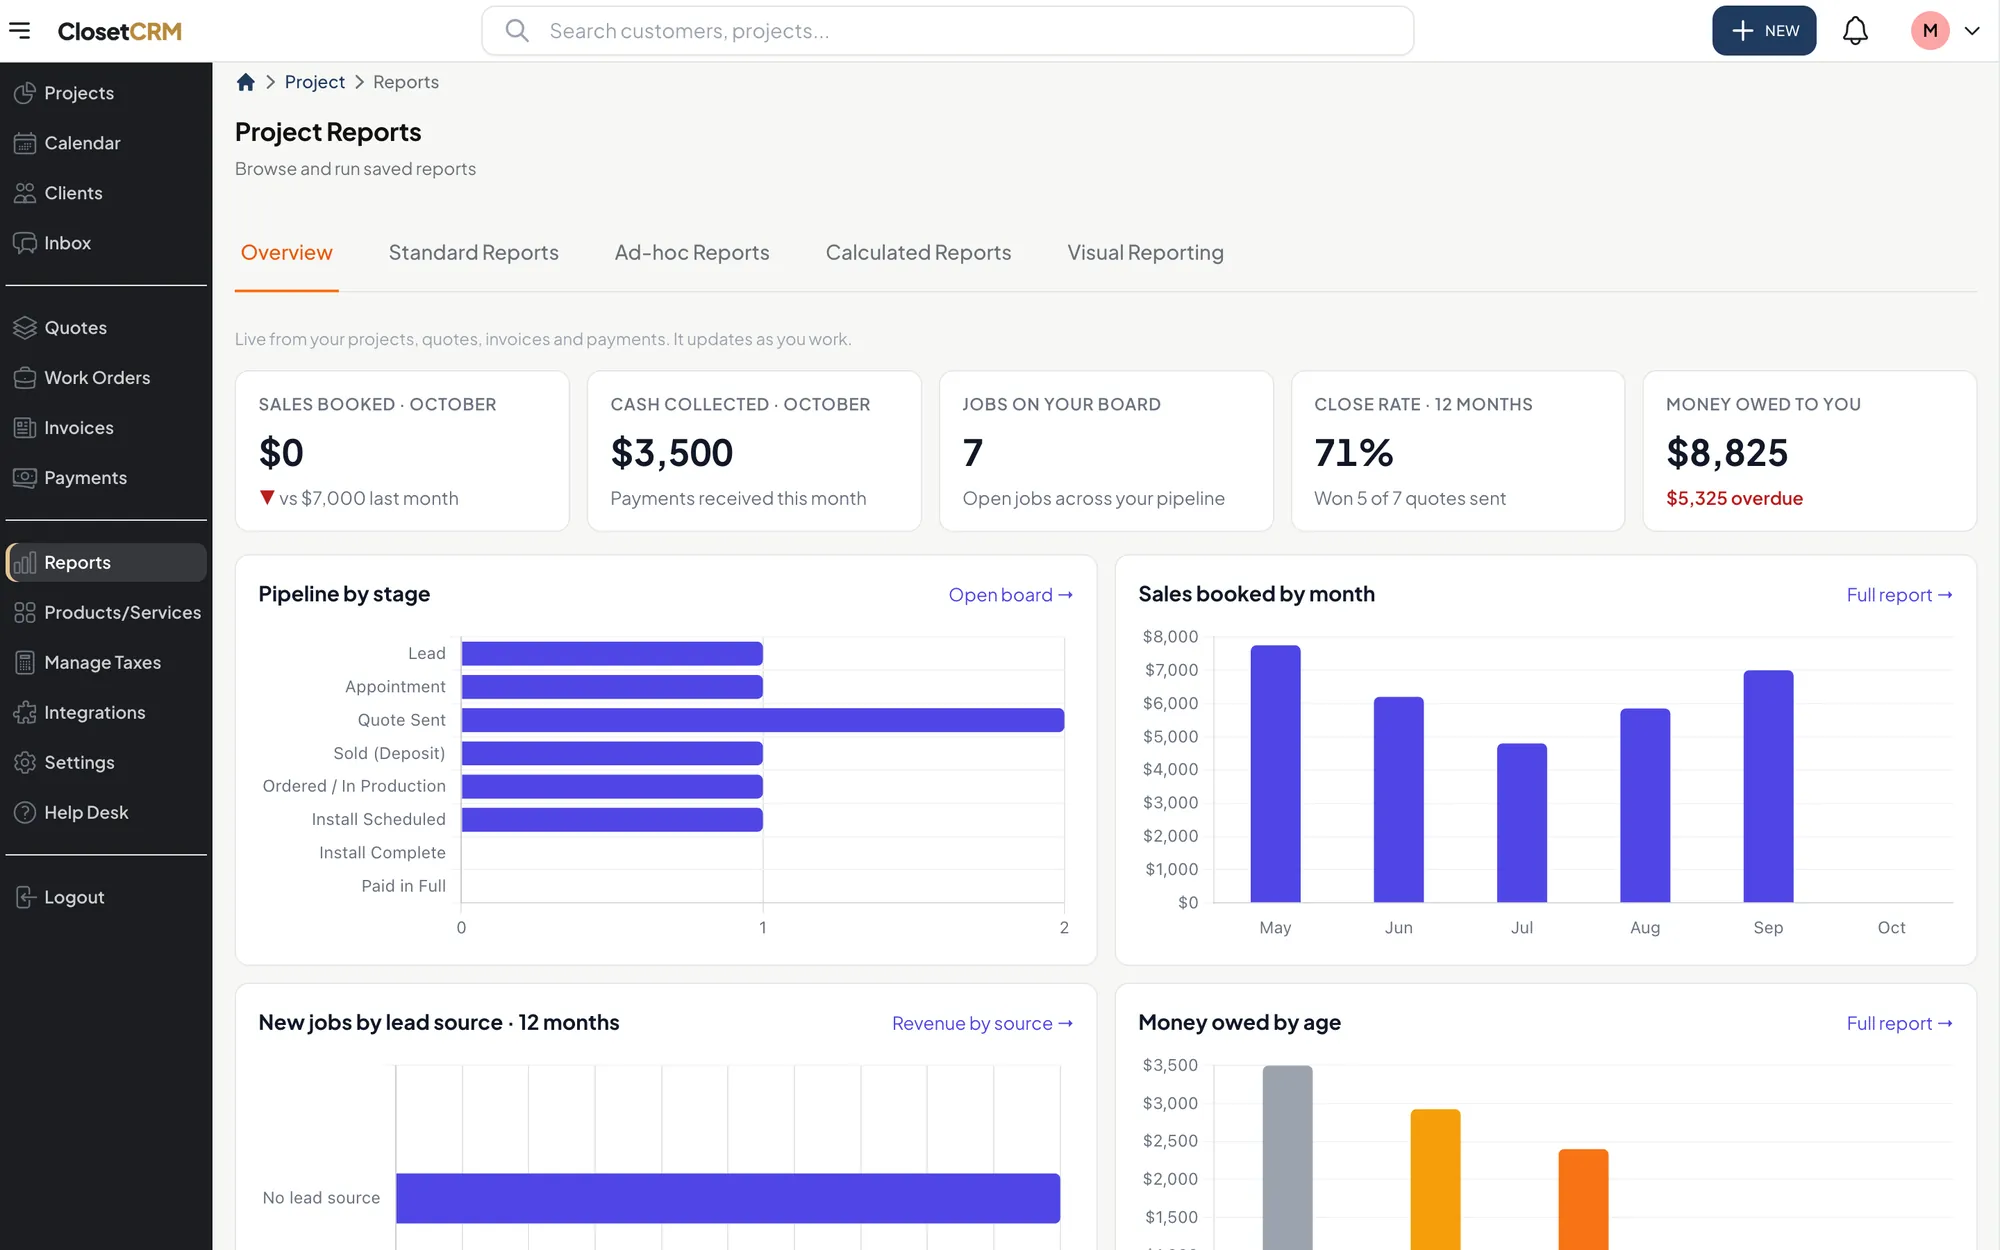
Task: Open Ad-hoc Reports tab
Action: [x=692, y=253]
